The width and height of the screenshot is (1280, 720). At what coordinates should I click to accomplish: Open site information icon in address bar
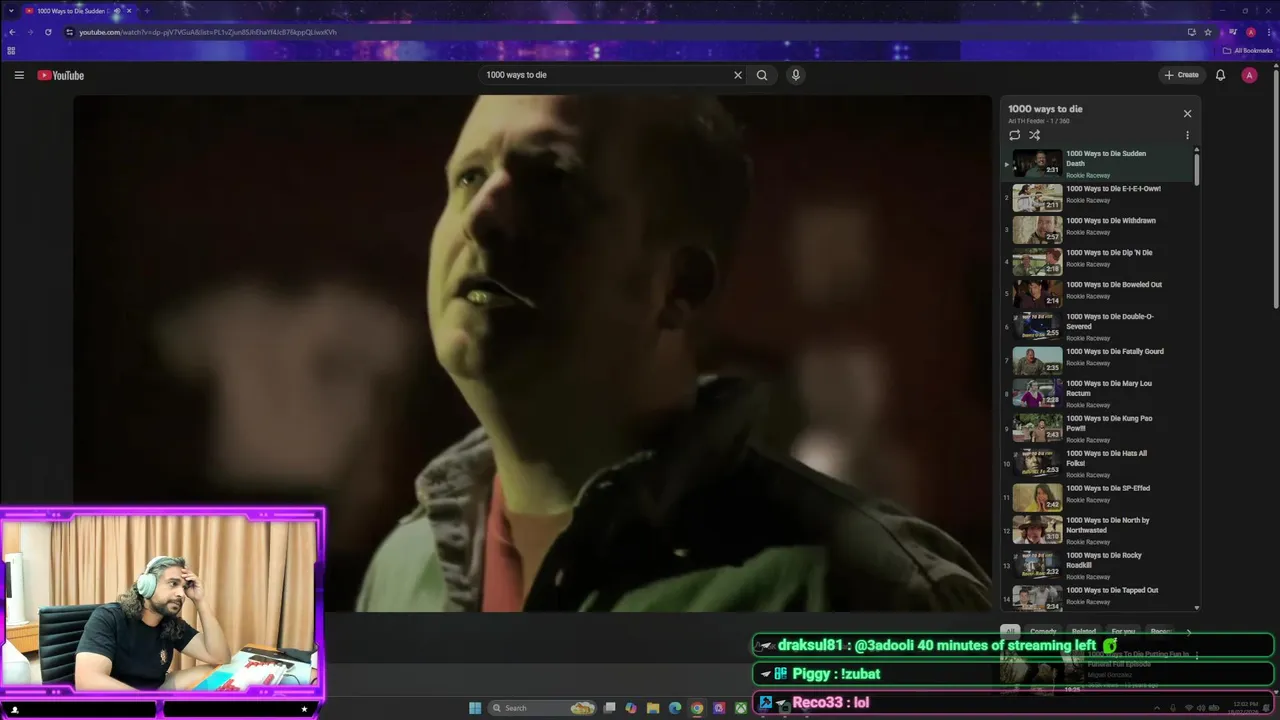pos(69,32)
